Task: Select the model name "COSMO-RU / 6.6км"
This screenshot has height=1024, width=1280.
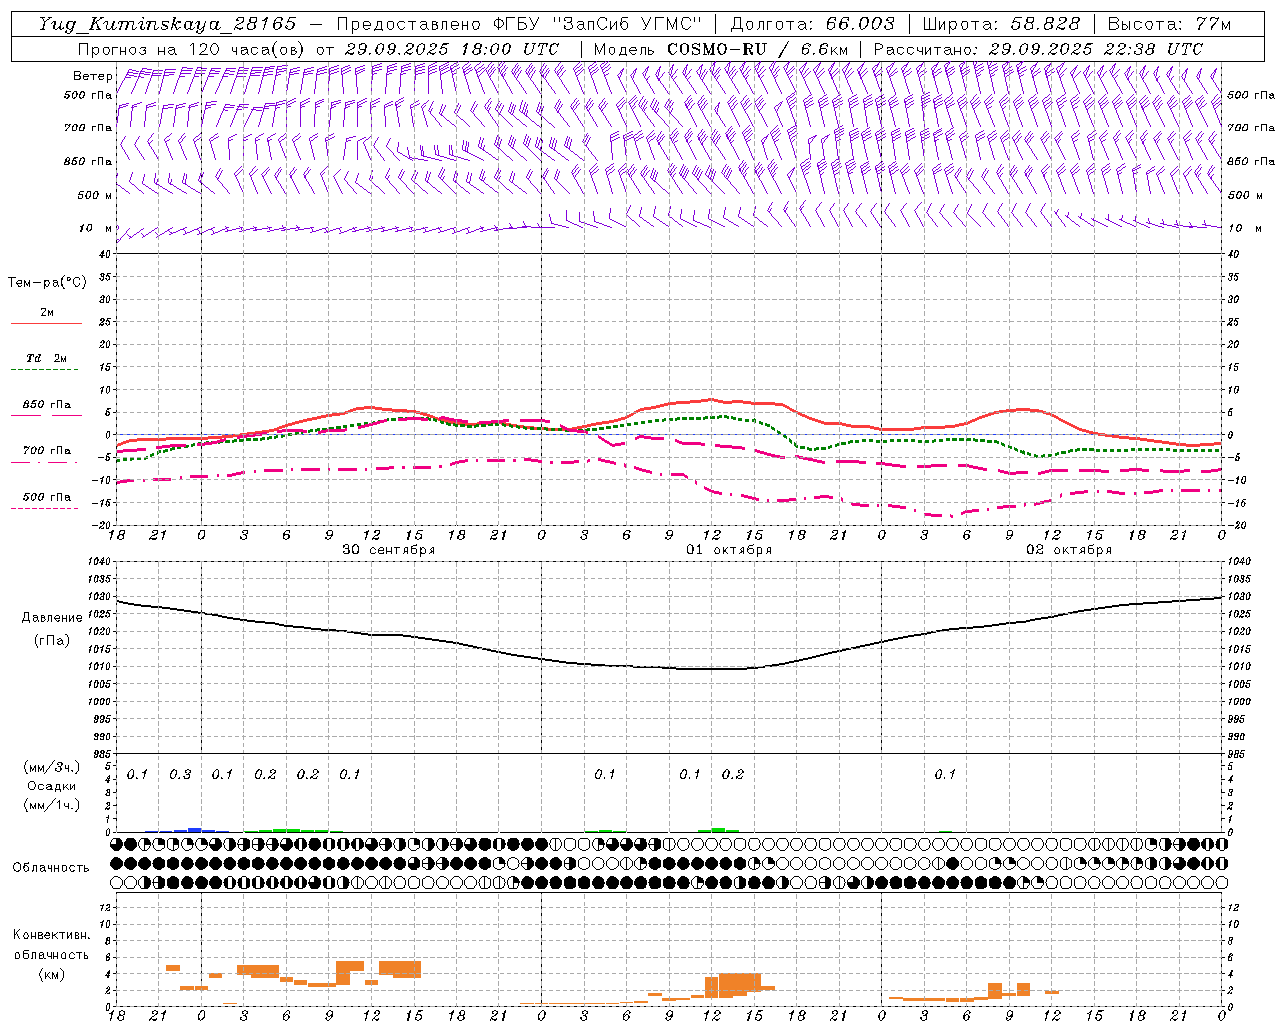Action: [757, 49]
